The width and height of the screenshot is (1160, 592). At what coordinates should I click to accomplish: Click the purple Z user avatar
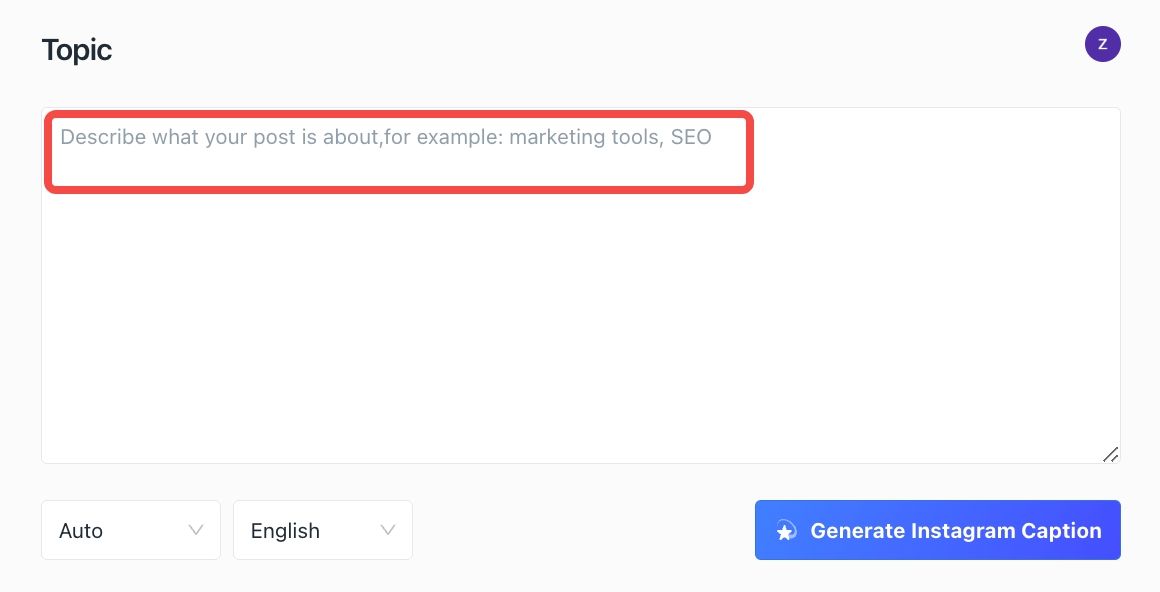[x=1102, y=44]
